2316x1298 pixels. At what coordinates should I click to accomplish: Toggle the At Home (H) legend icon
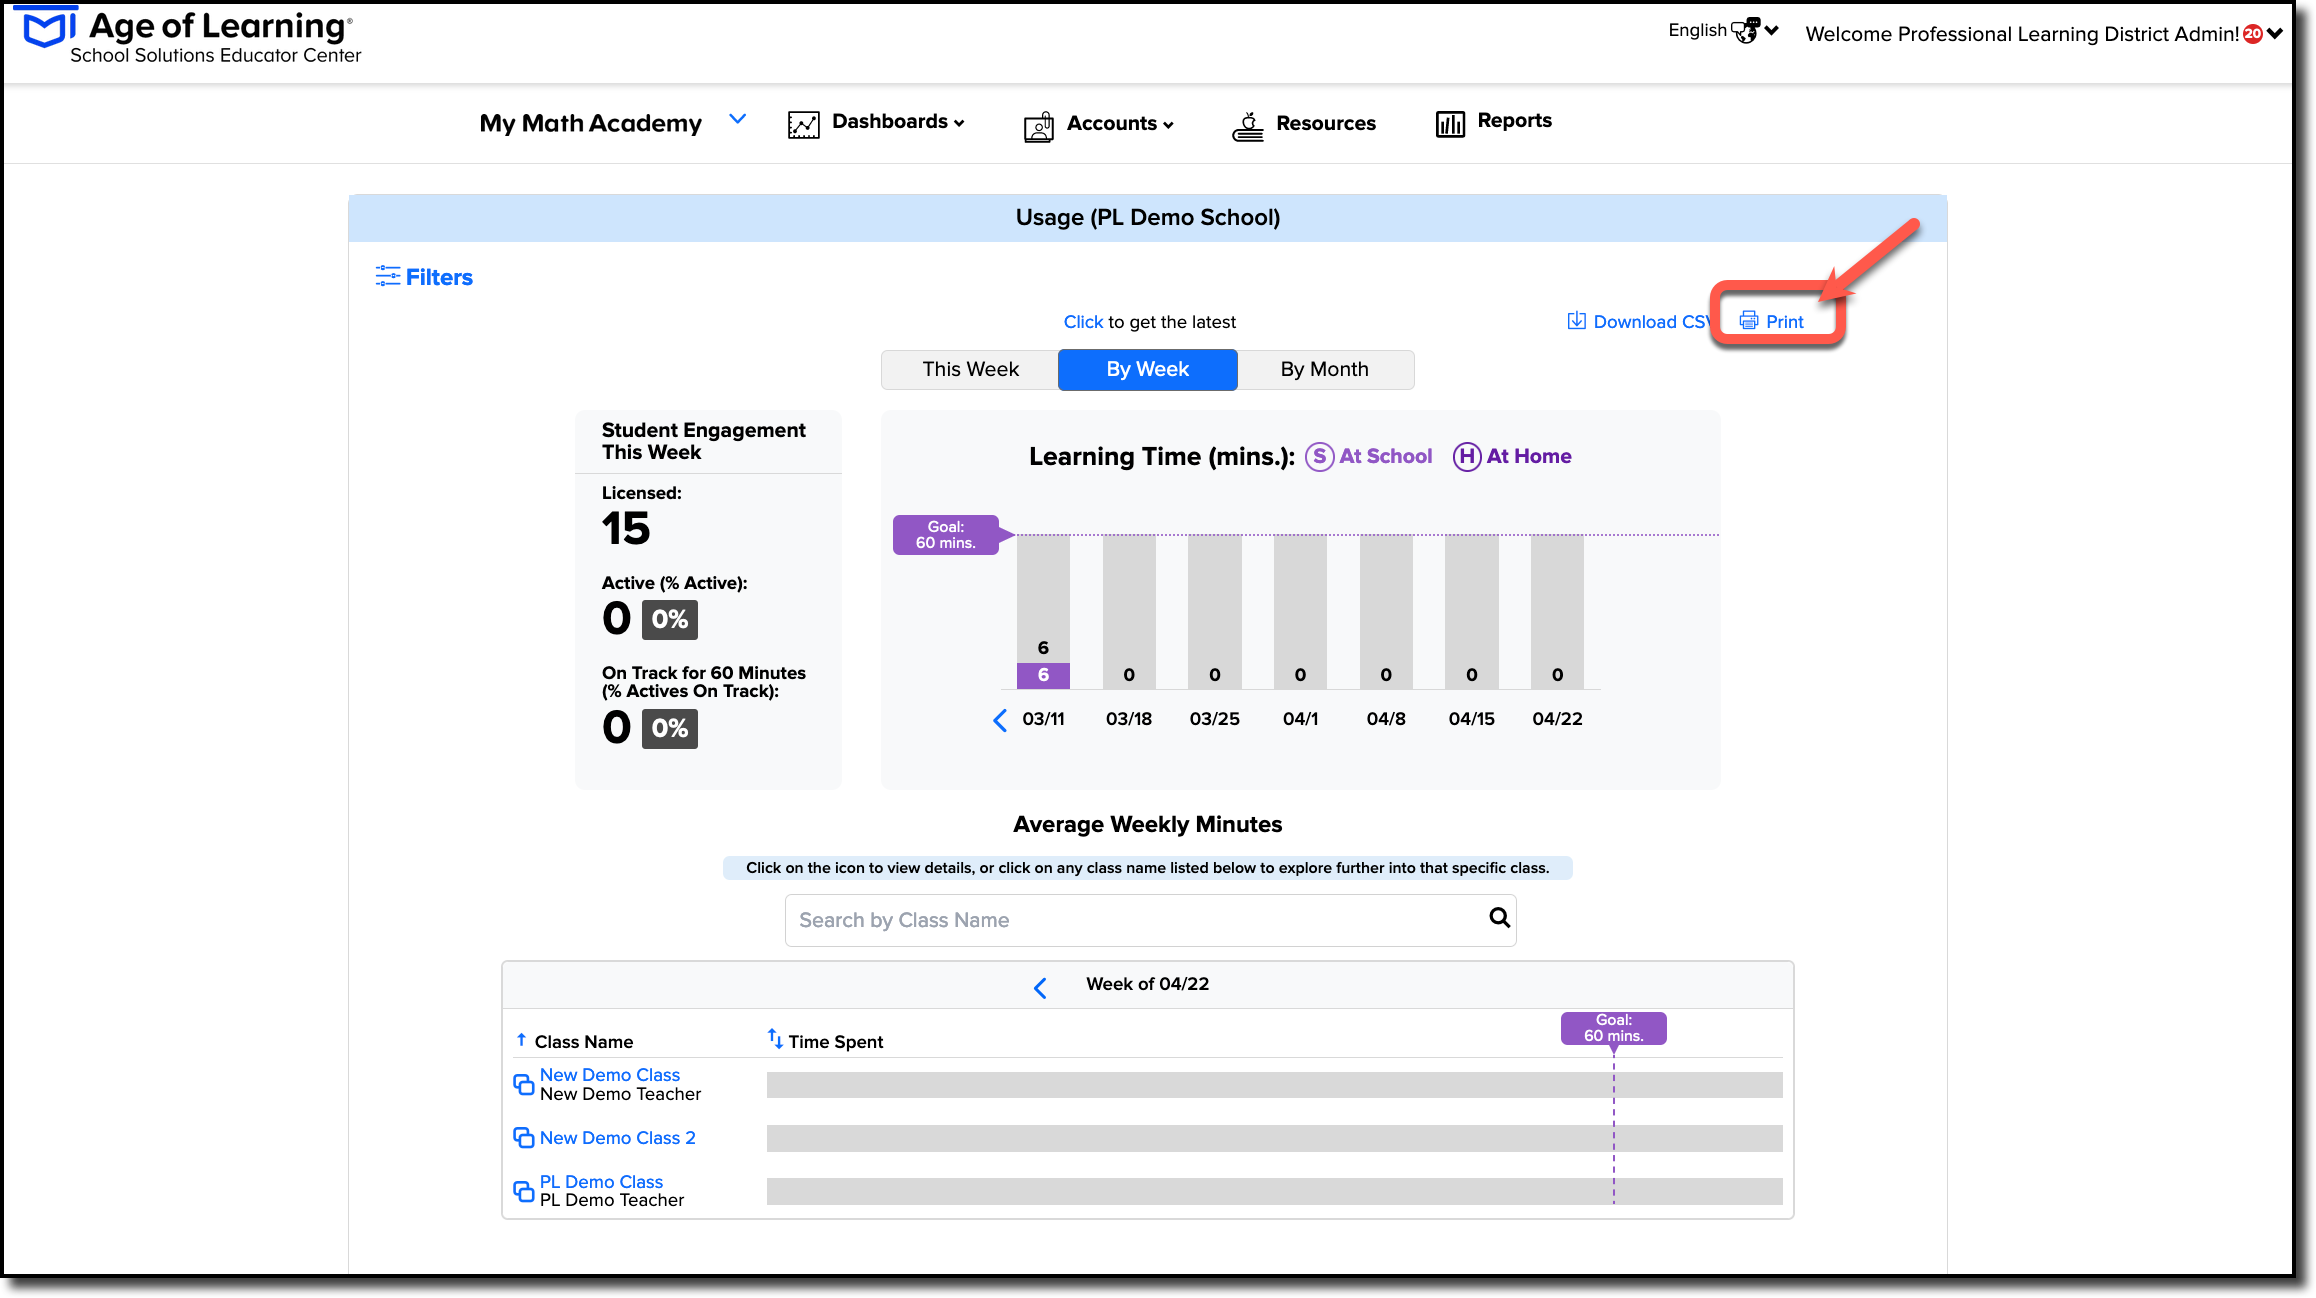click(1466, 457)
